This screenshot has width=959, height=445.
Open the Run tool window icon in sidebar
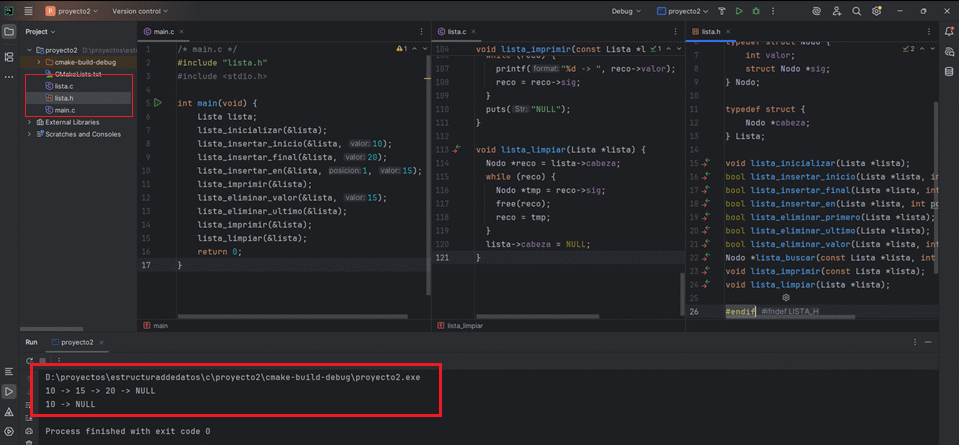click(x=9, y=391)
